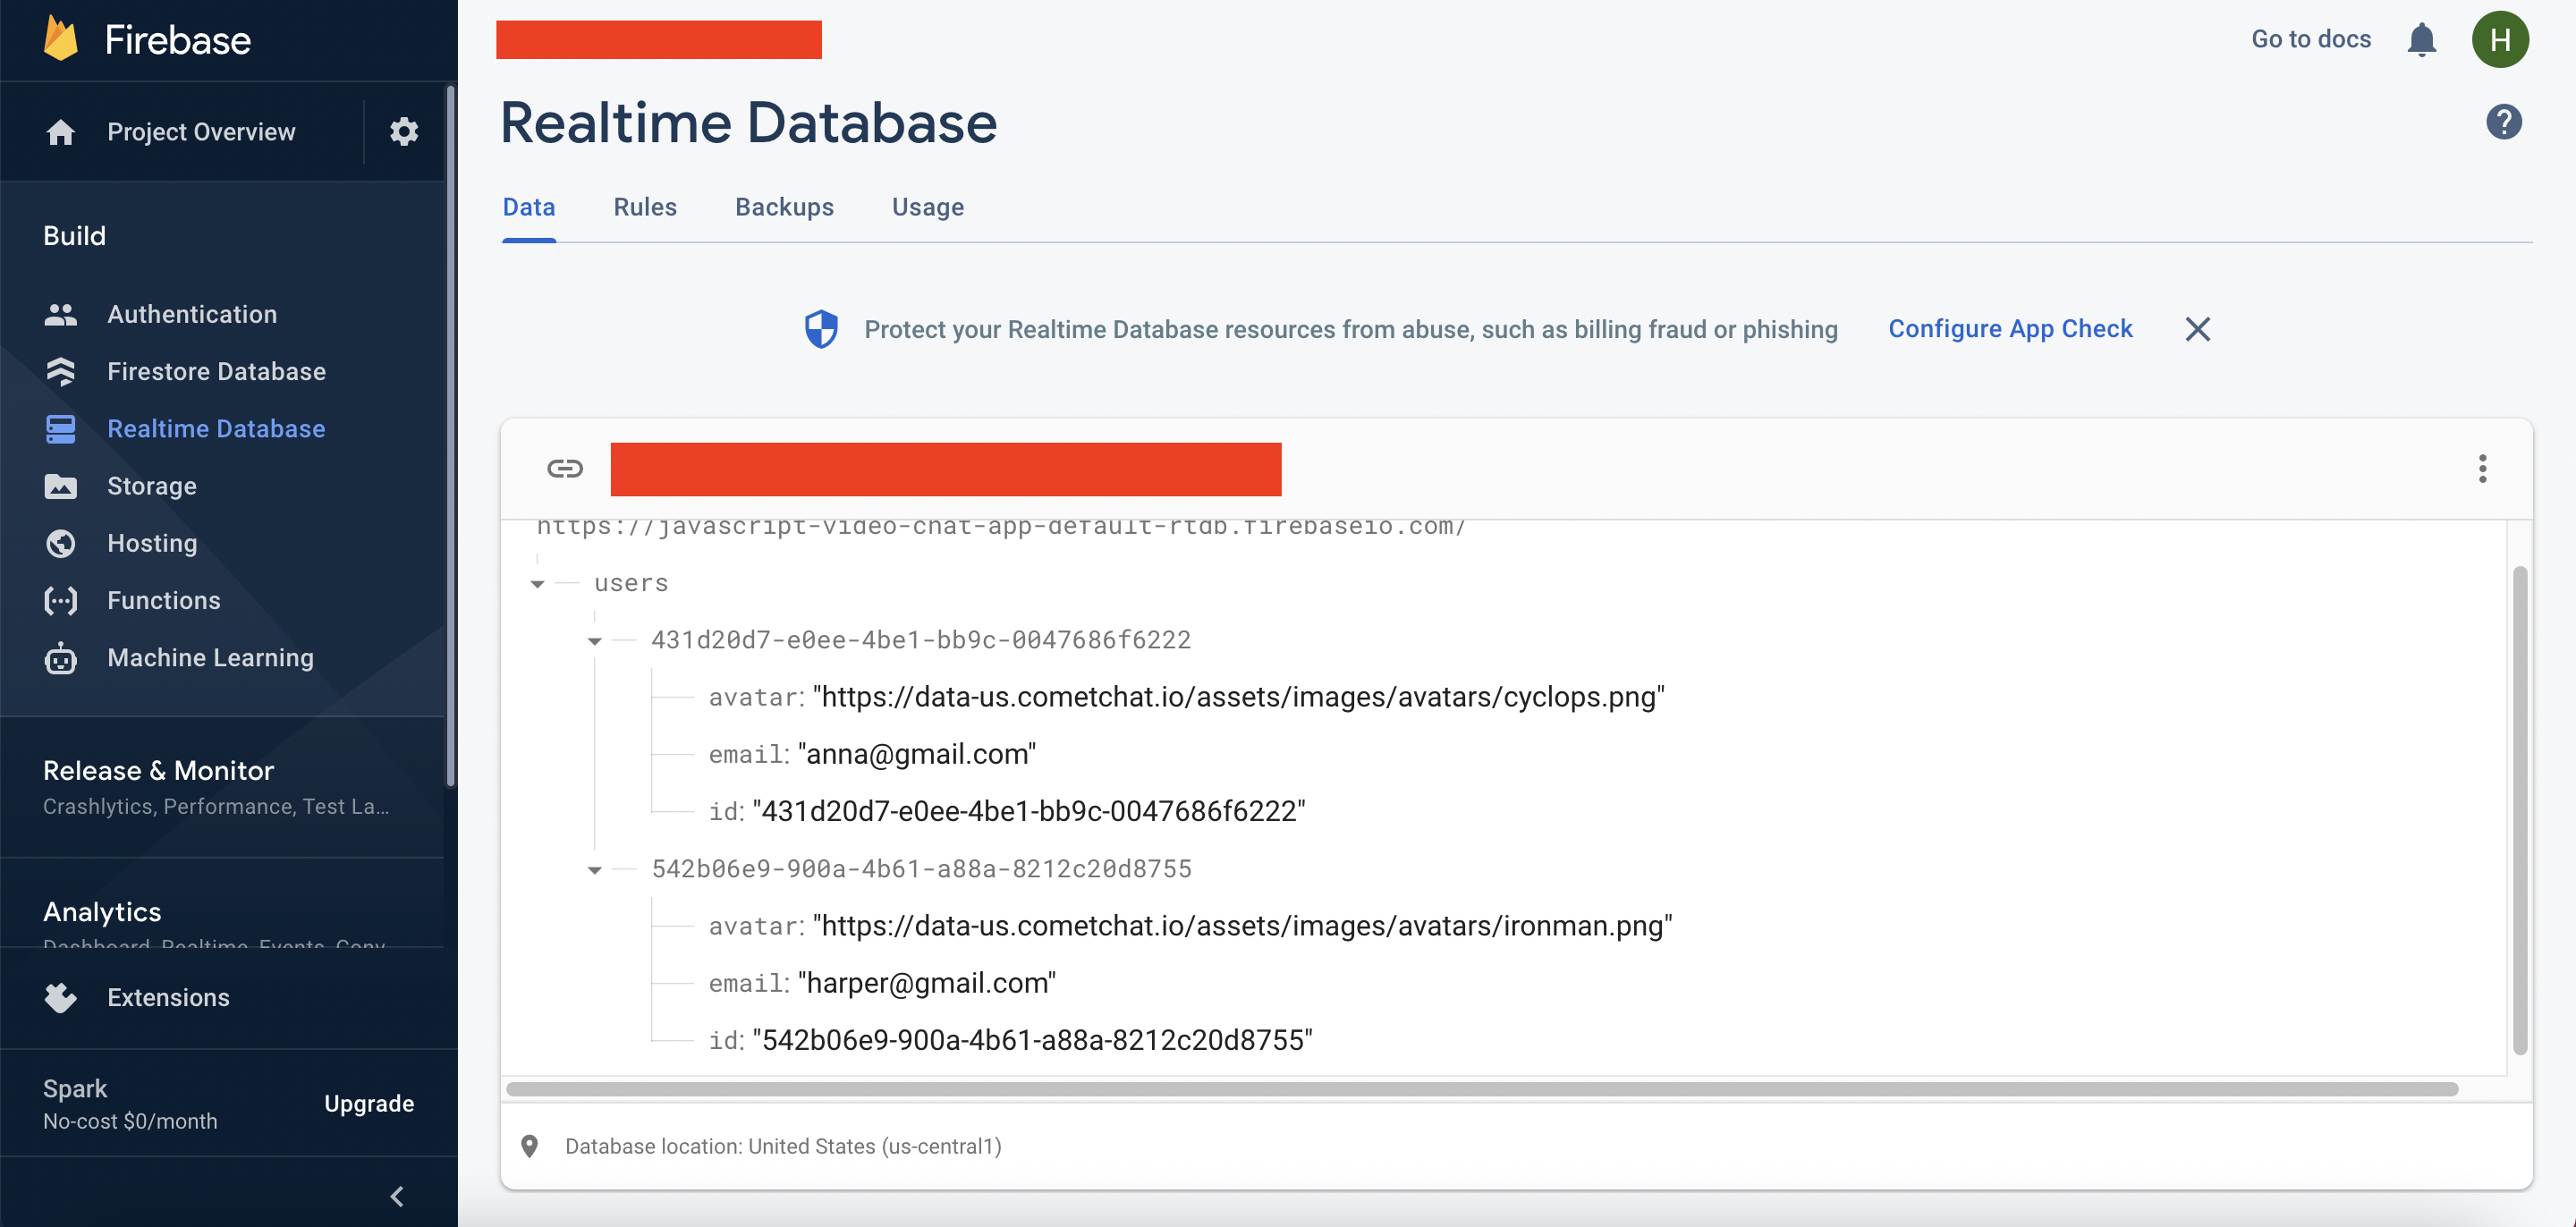Switch to the Backups tab
Screen dimensions: 2576x1227
(x=784, y=207)
